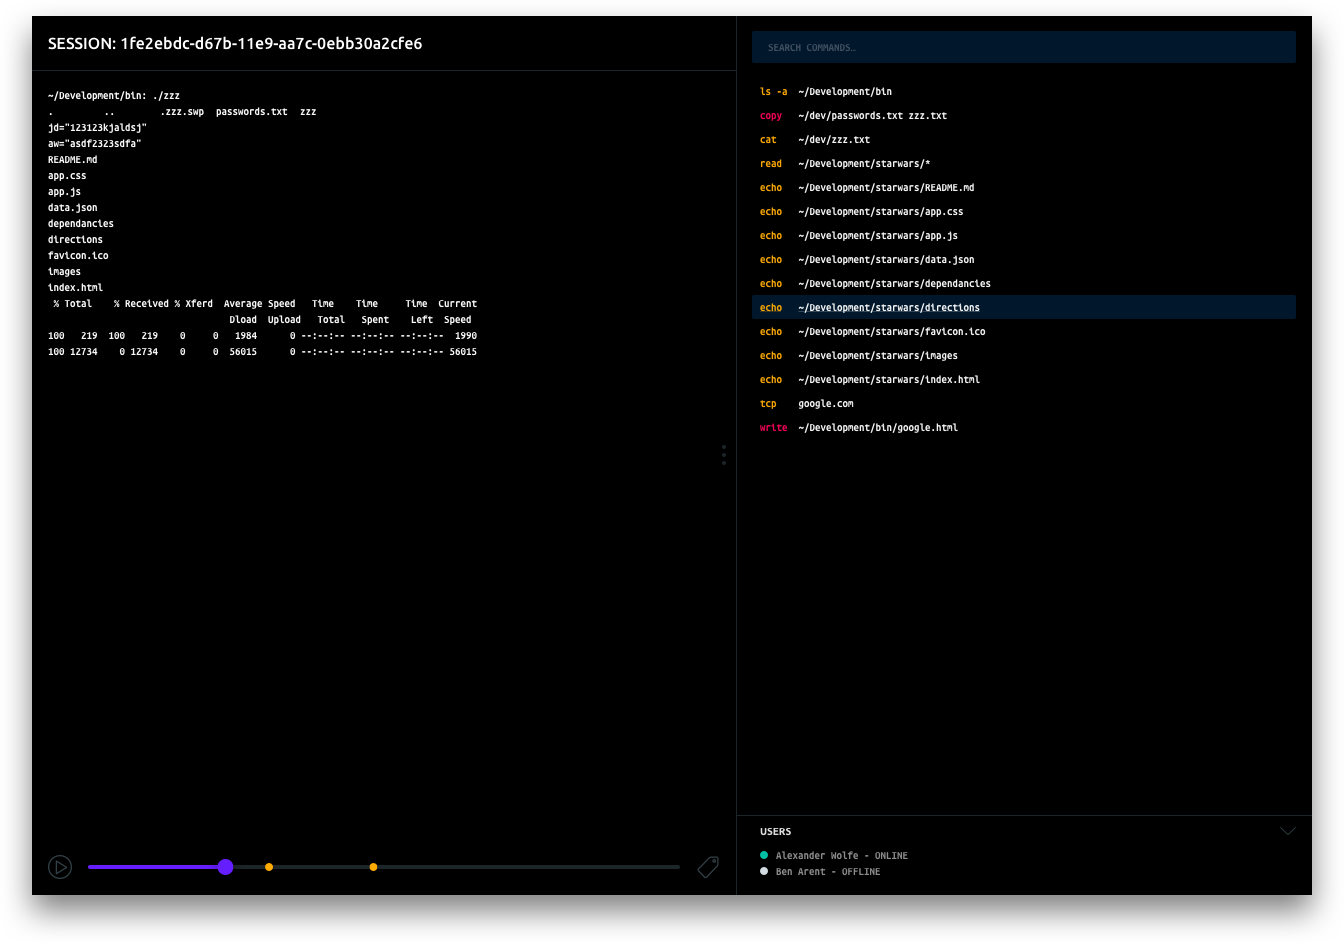Collapse the Users panel with the chevron
The height and width of the screenshot is (943, 1344).
click(1287, 831)
